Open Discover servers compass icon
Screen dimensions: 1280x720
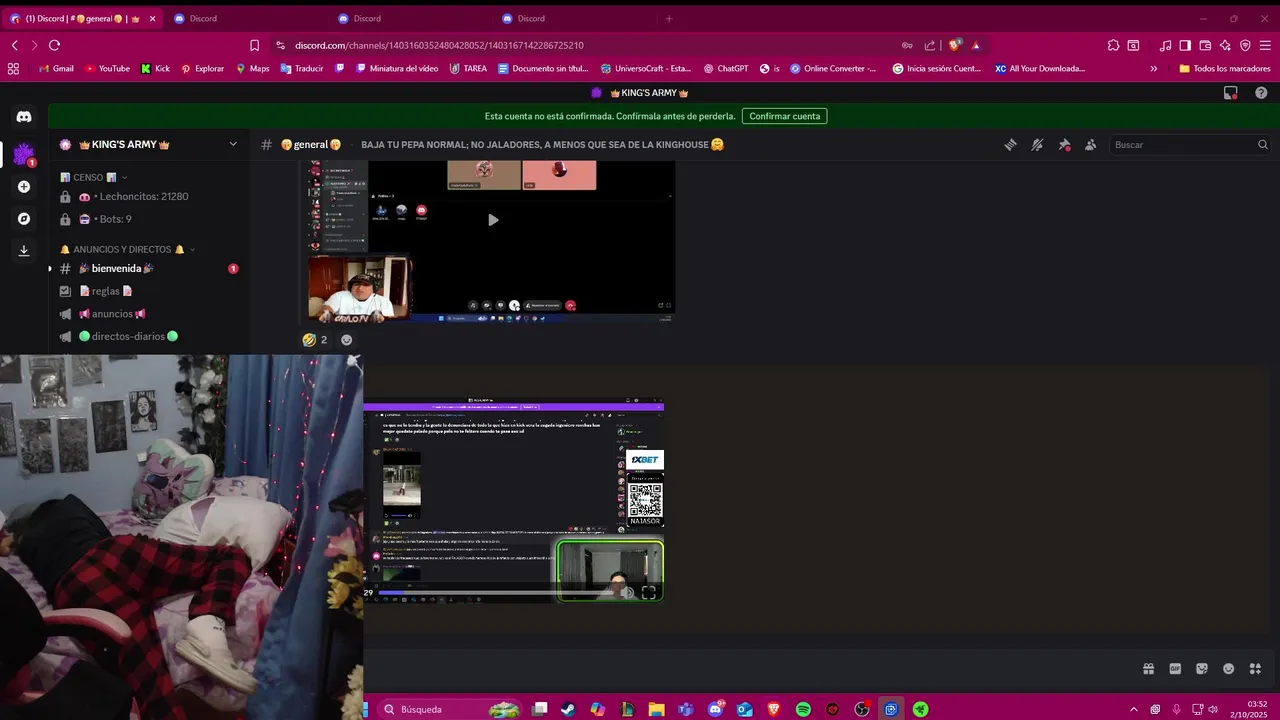point(24,218)
